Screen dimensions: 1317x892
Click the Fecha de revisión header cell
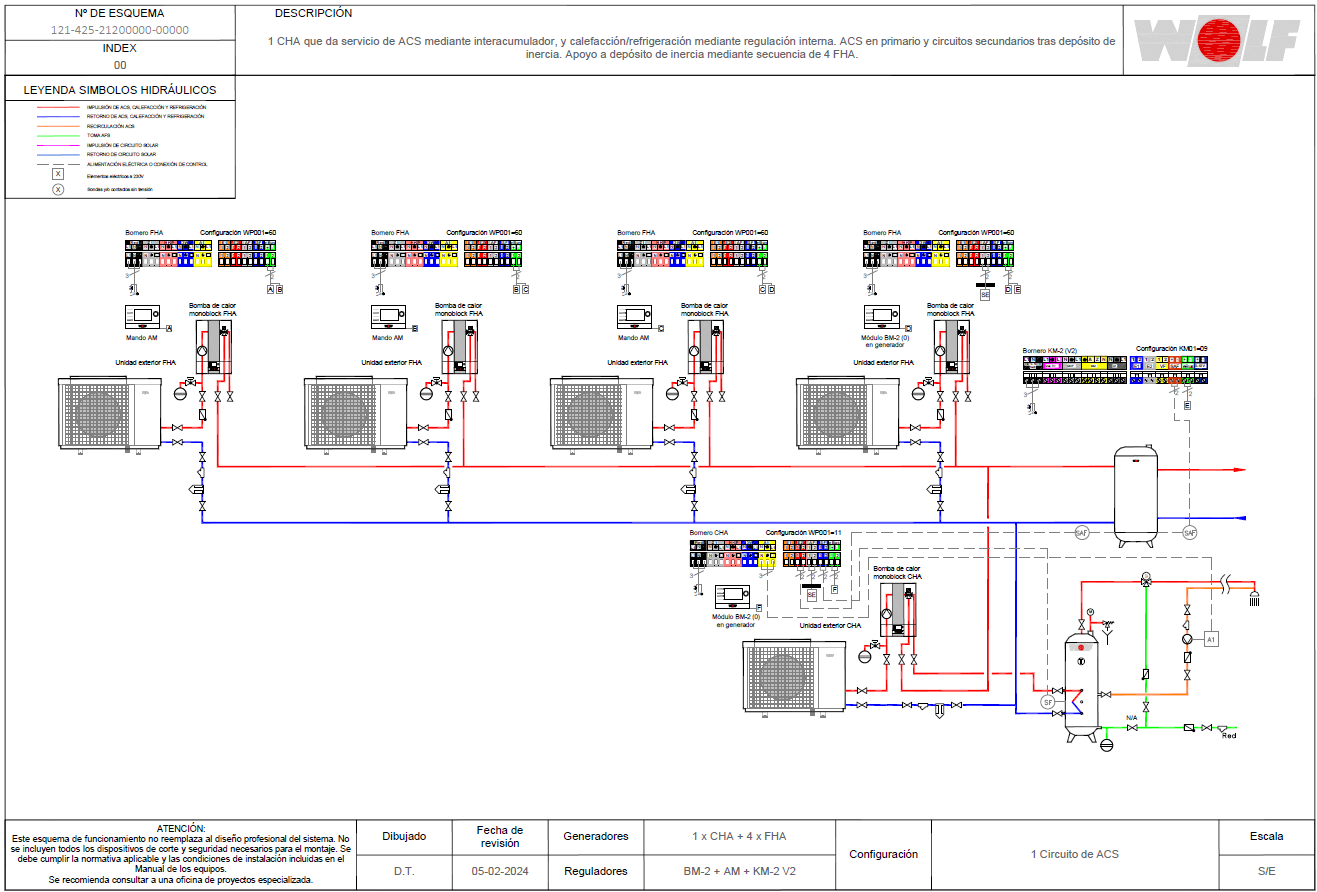500,836
